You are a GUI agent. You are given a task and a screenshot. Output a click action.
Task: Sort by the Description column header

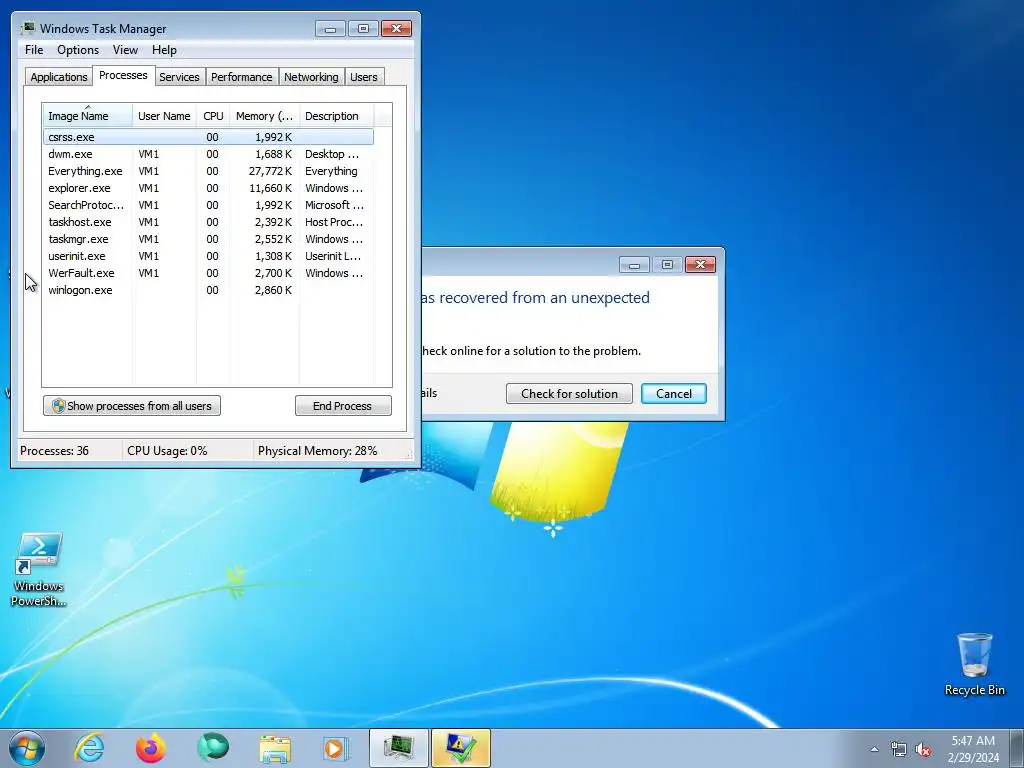[x=336, y=116]
